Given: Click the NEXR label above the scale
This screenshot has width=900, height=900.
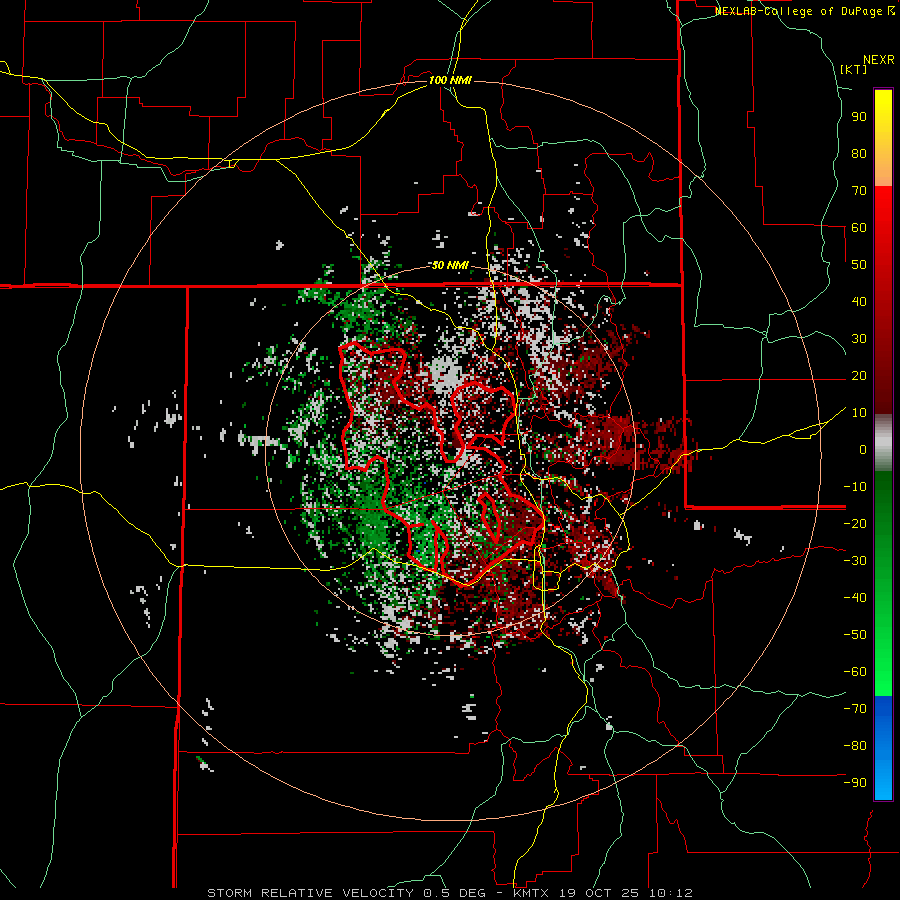Looking at the screenshot, I should click(878, 60).
